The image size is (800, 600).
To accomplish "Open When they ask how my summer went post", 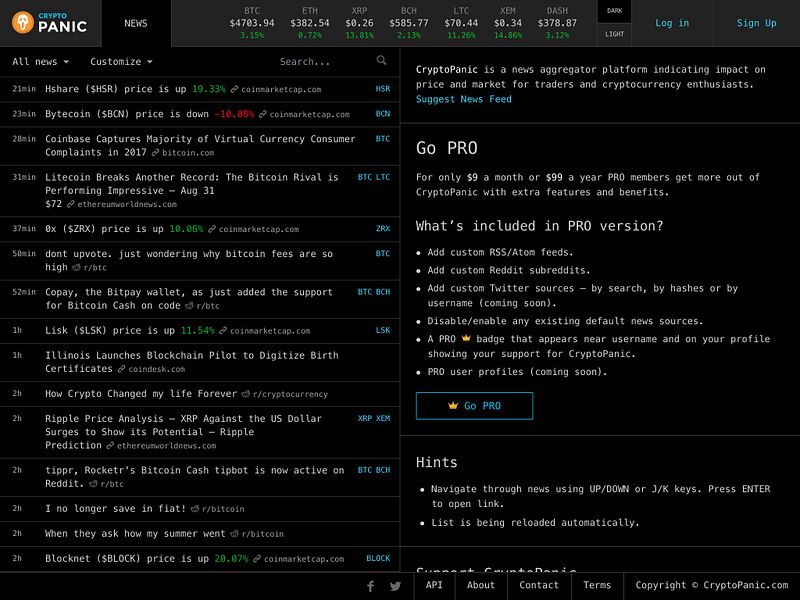I will (x=135, y=533).
